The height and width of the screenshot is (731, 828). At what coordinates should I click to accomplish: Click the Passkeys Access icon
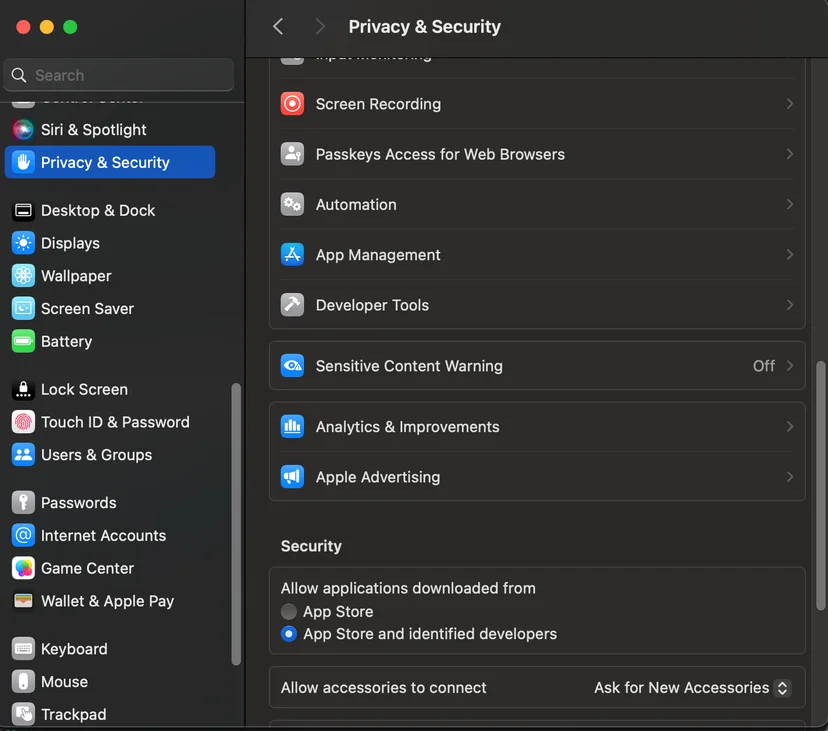pyautogui.click(x=292, y=154)
